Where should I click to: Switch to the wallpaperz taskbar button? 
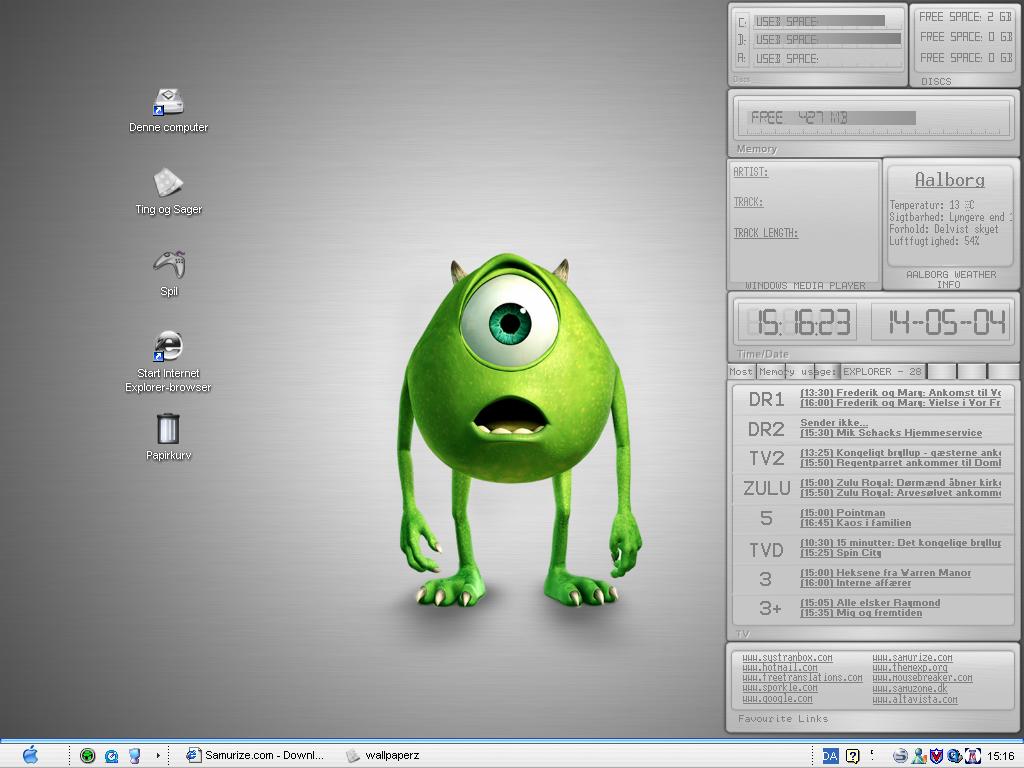tap(383, 756)
